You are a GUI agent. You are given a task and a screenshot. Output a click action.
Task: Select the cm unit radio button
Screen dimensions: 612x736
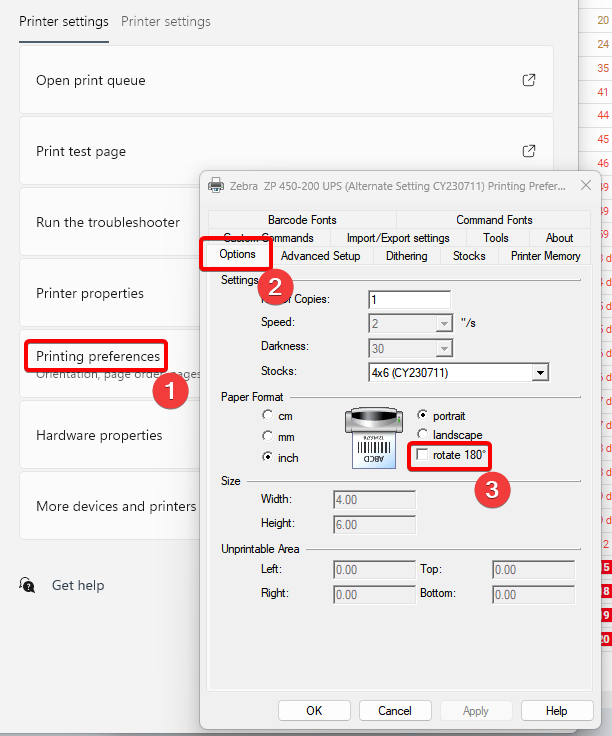coord(267,416)
